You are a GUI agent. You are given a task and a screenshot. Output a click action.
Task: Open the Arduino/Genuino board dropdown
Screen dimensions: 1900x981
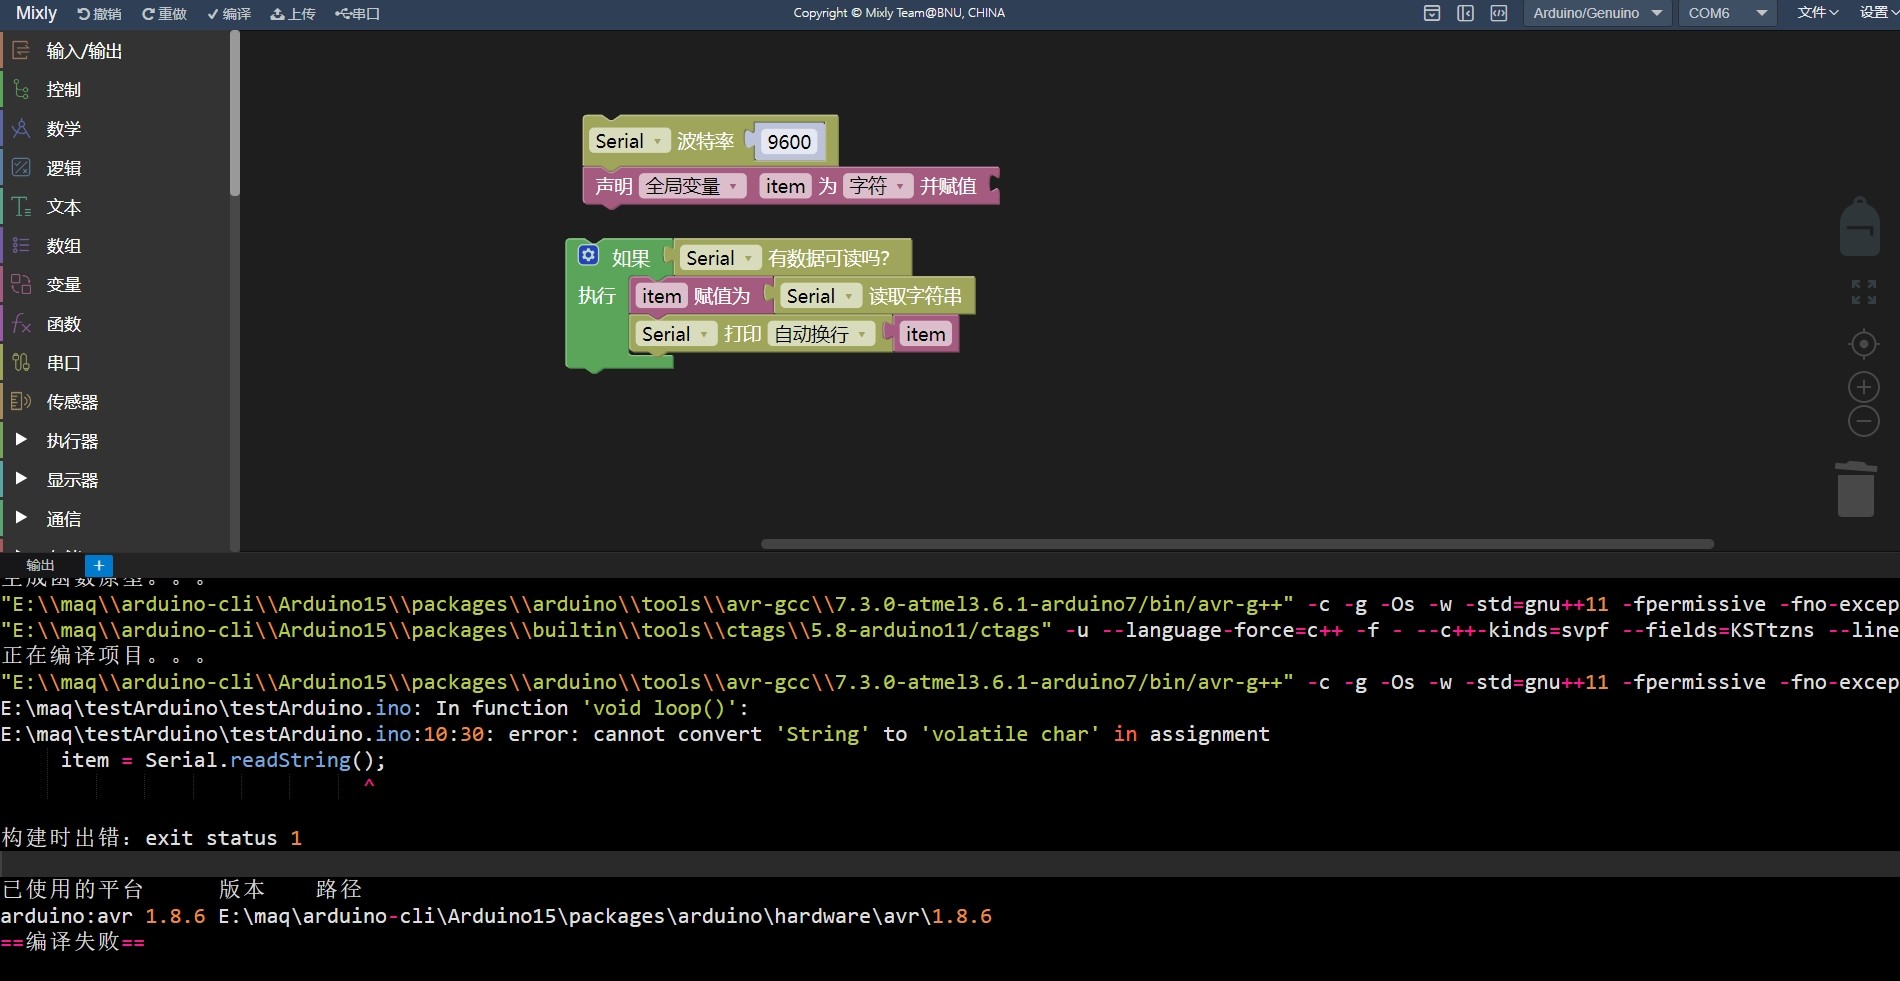[x=1597, y=13]
